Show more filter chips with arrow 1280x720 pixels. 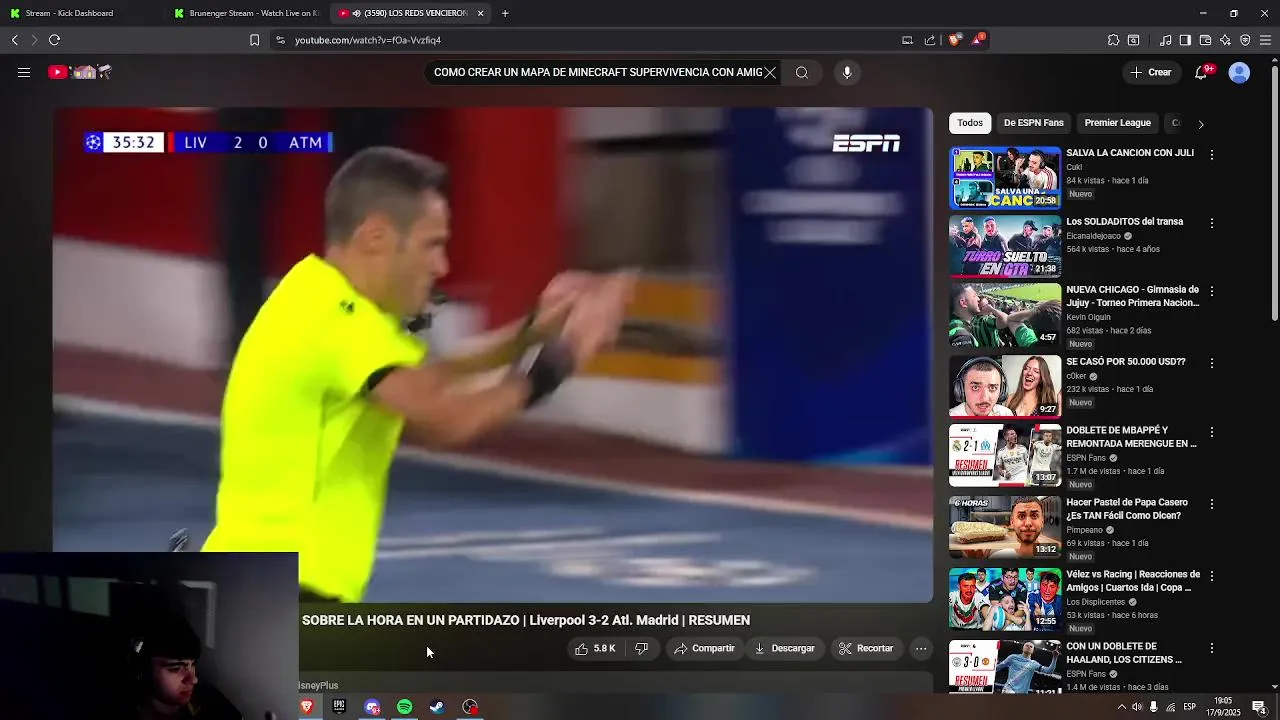[1201, 124]
